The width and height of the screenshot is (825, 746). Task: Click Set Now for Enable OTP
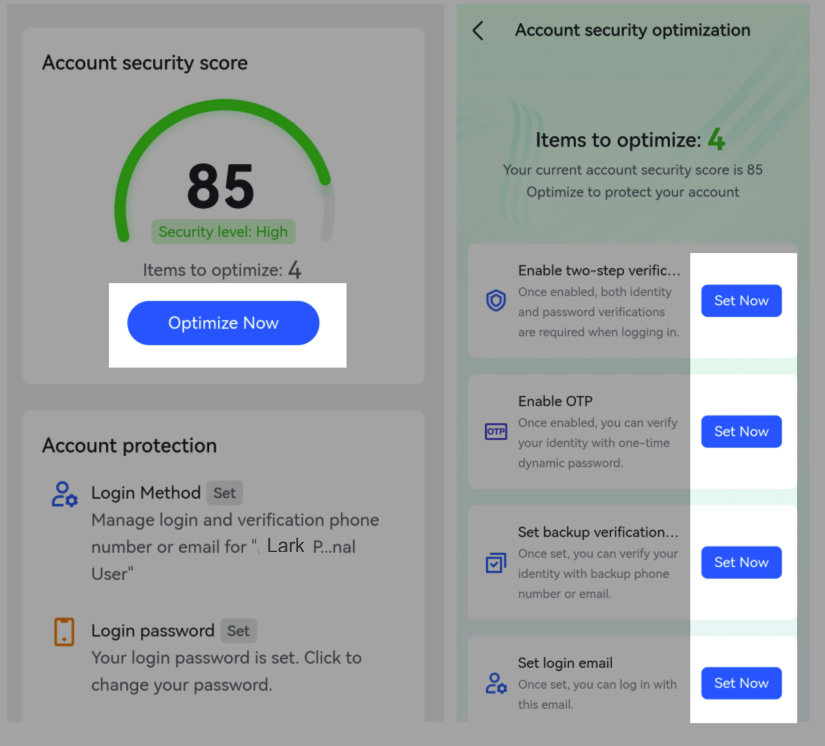click(x=741, y=431)
